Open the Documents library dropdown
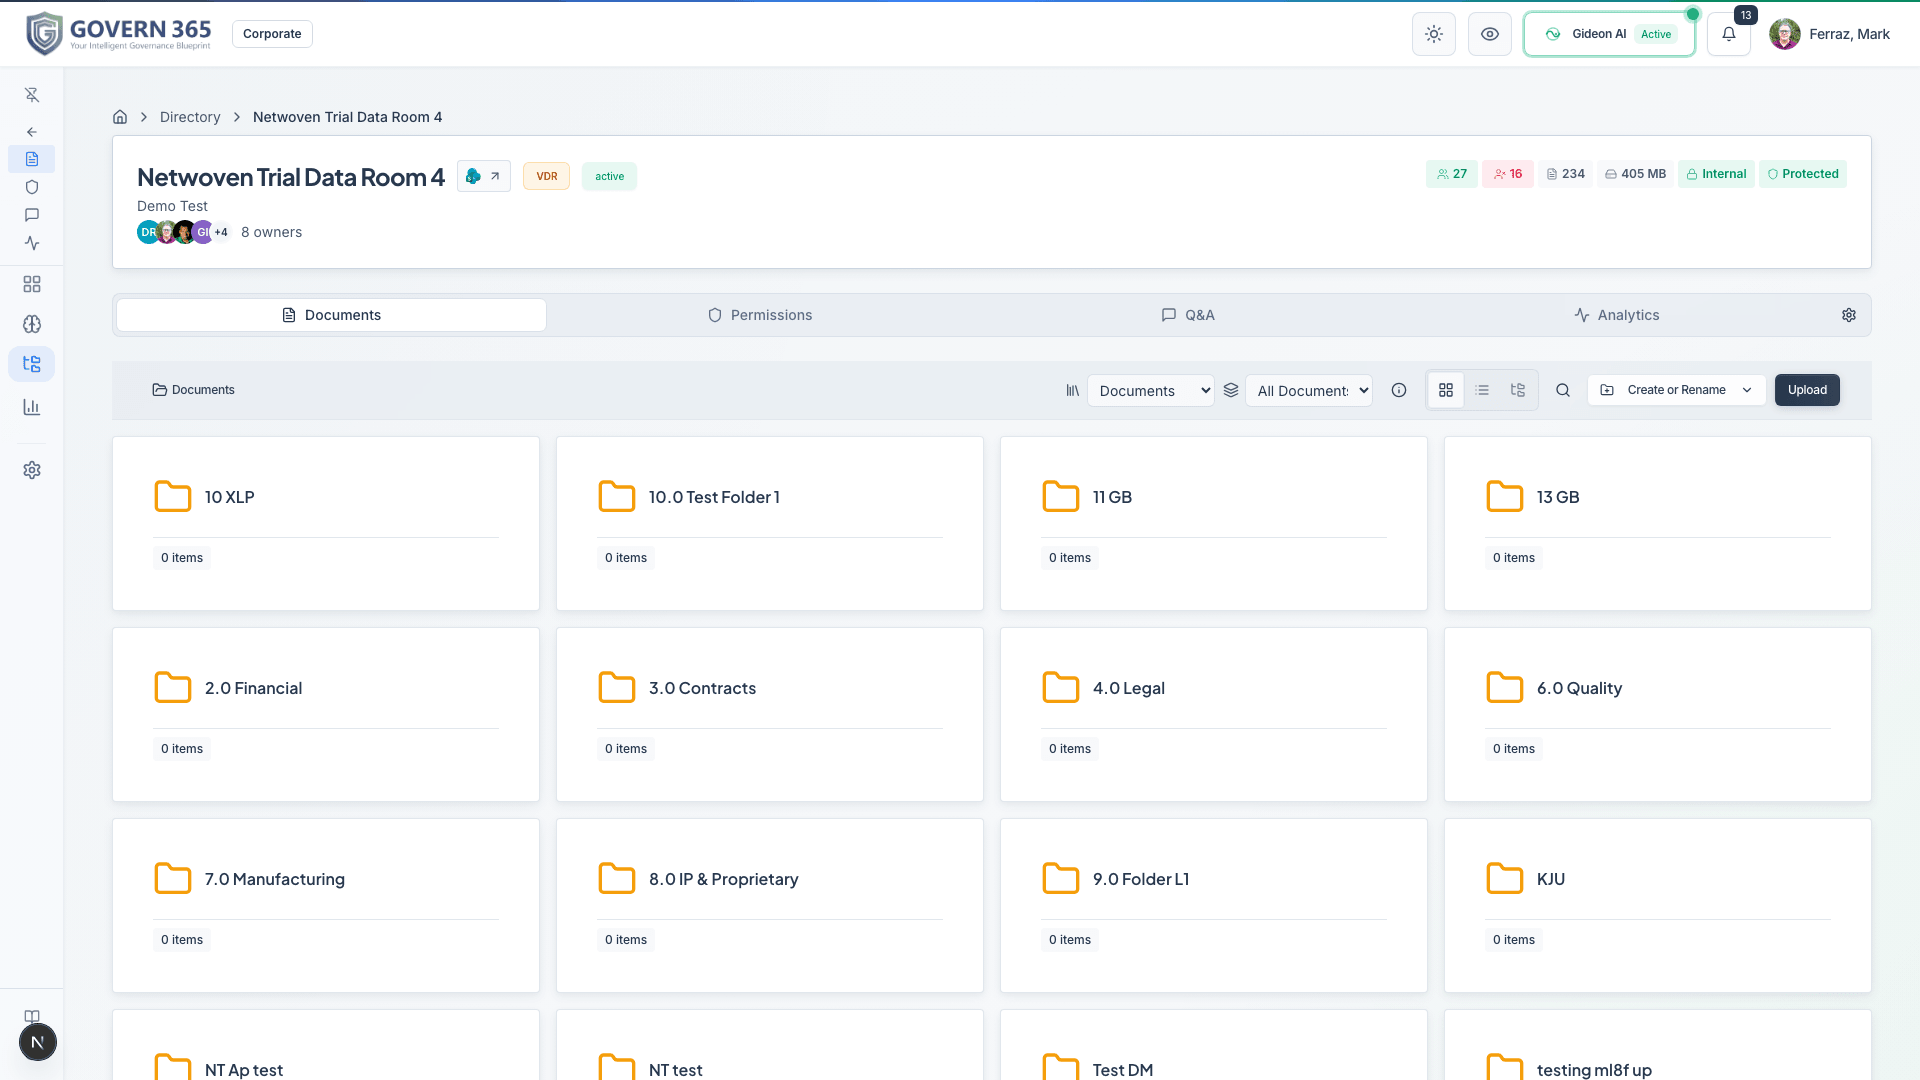This screenshot has width=1920, height=1080. 1151,391
